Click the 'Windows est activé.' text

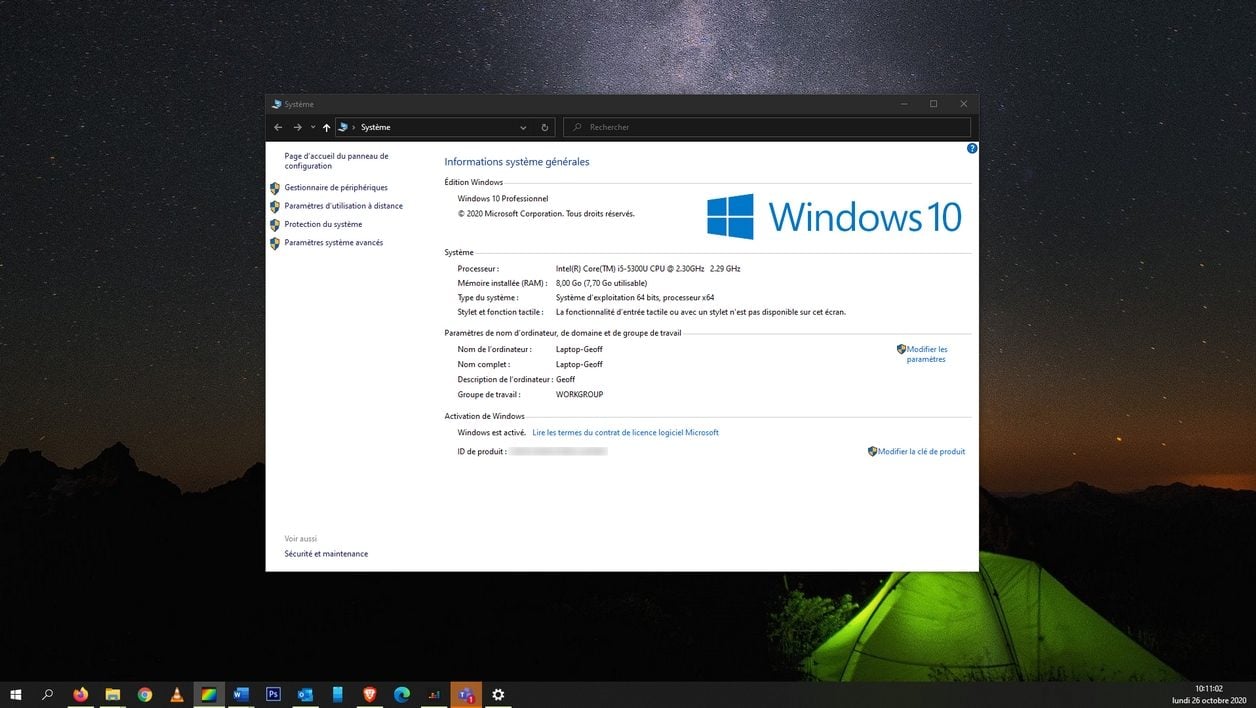[492, 433]
